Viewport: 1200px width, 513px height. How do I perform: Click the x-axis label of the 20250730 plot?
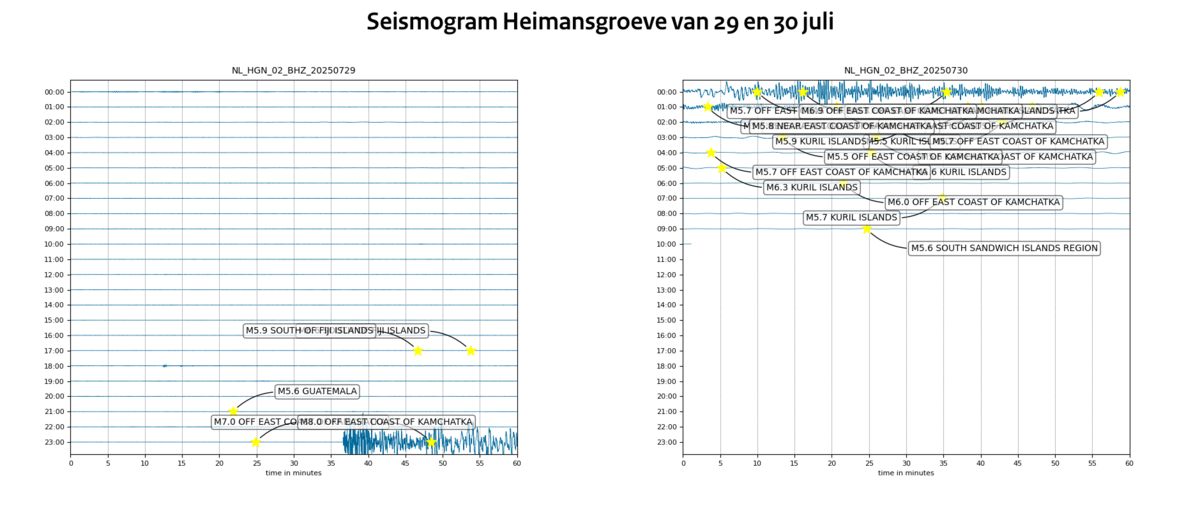[x=906, y=473]
